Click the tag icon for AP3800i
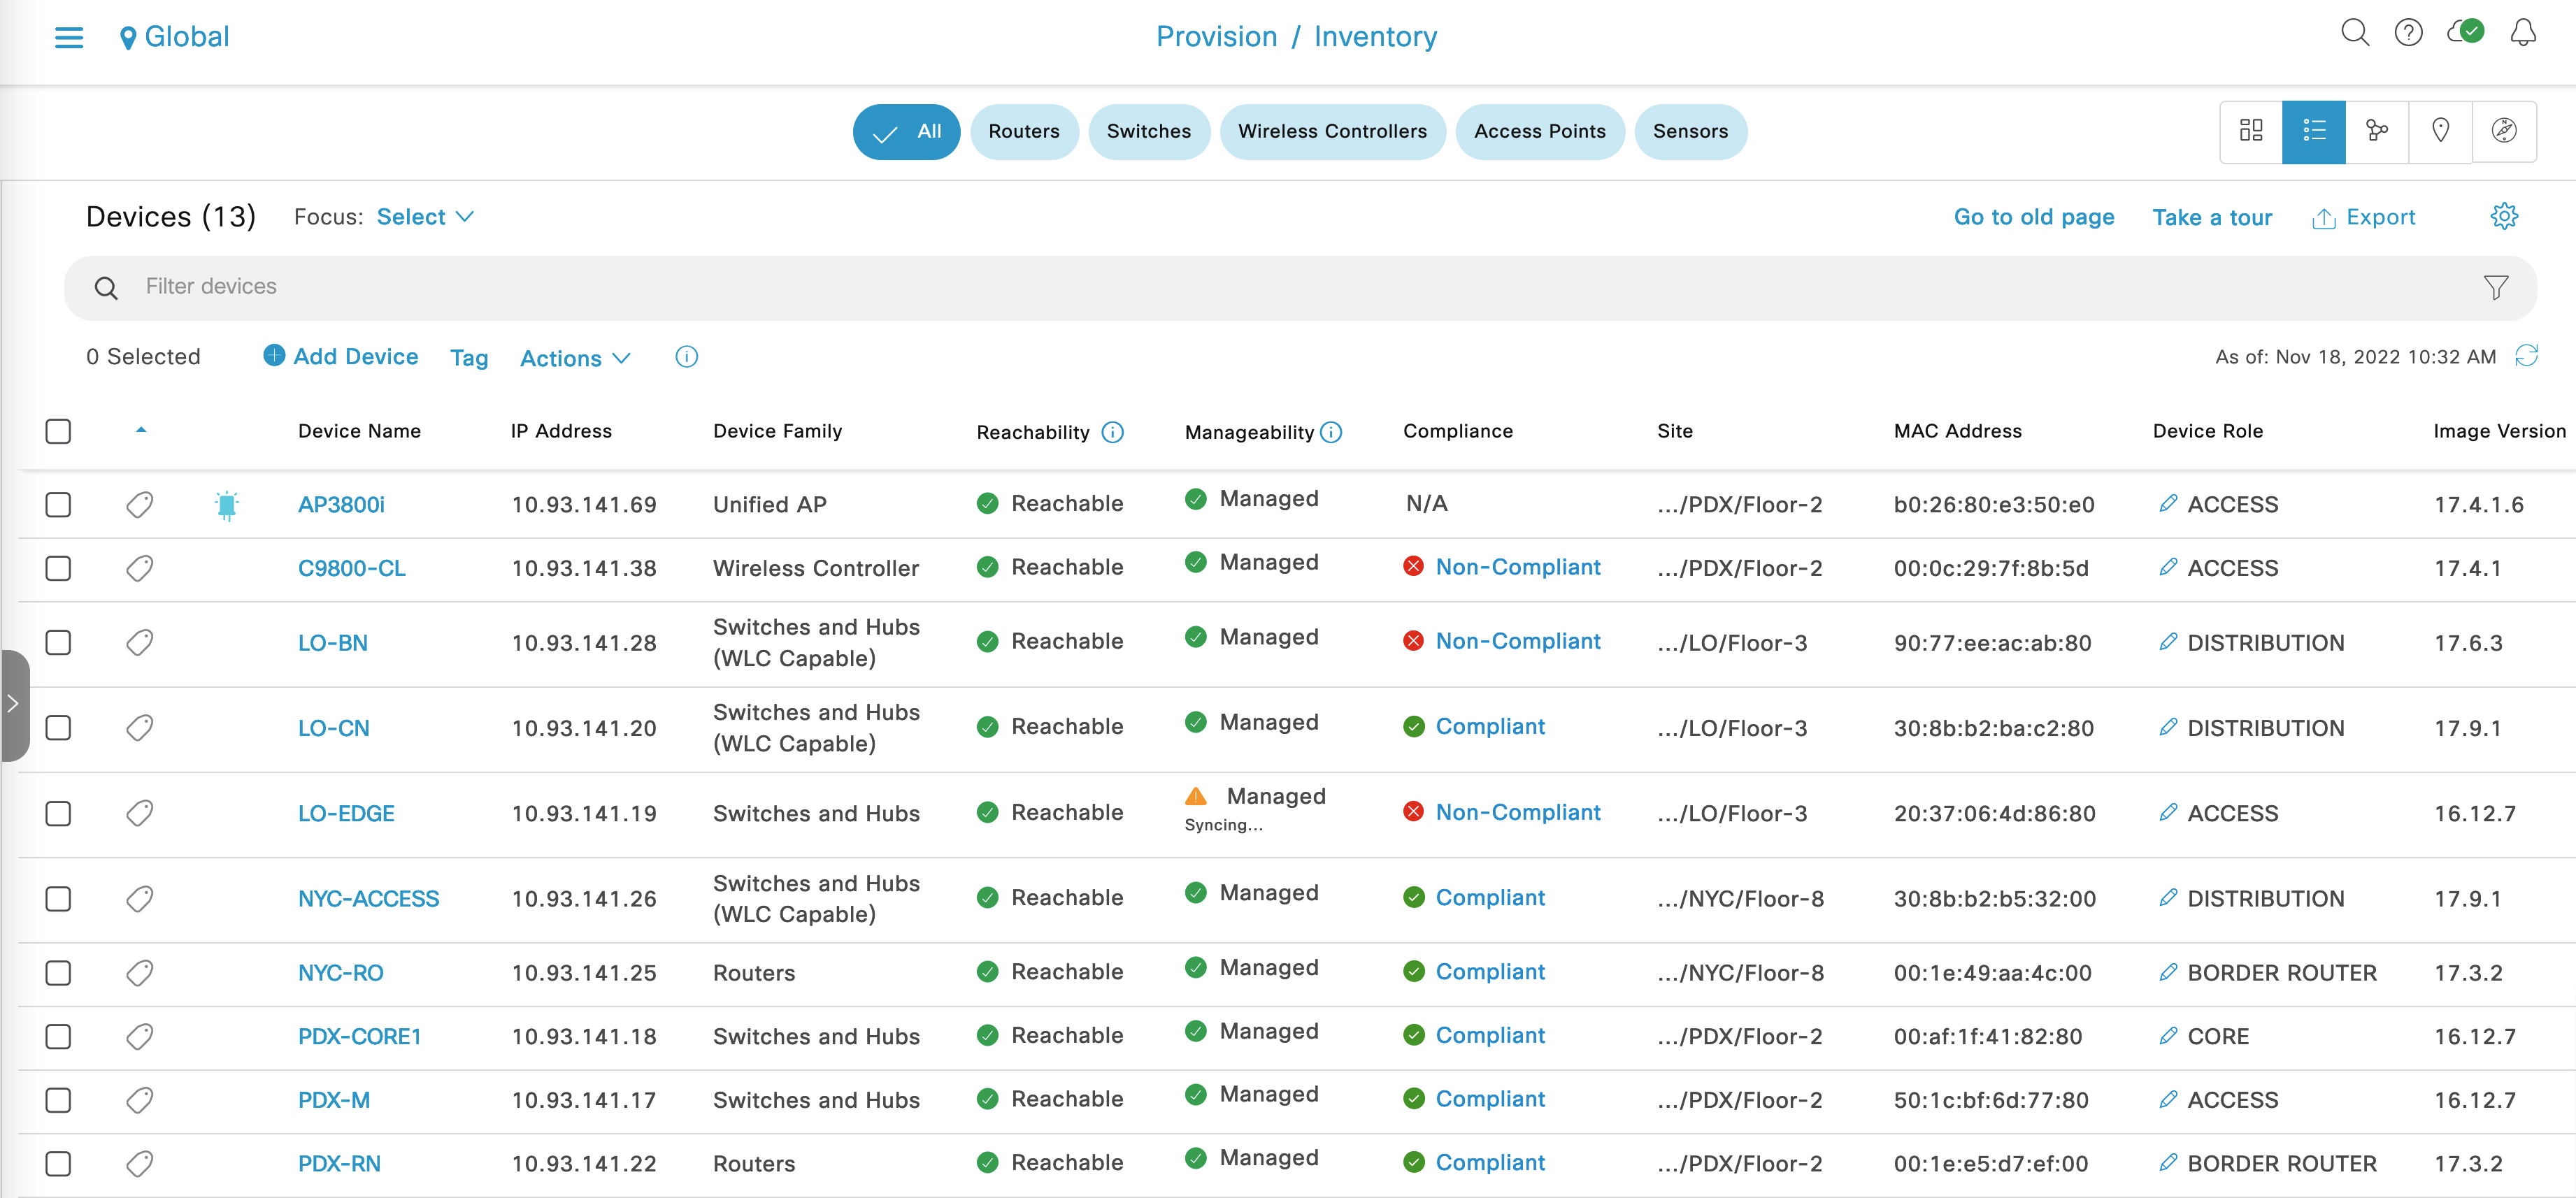This screenshot has width=2576, height=1198. point(140,504)
